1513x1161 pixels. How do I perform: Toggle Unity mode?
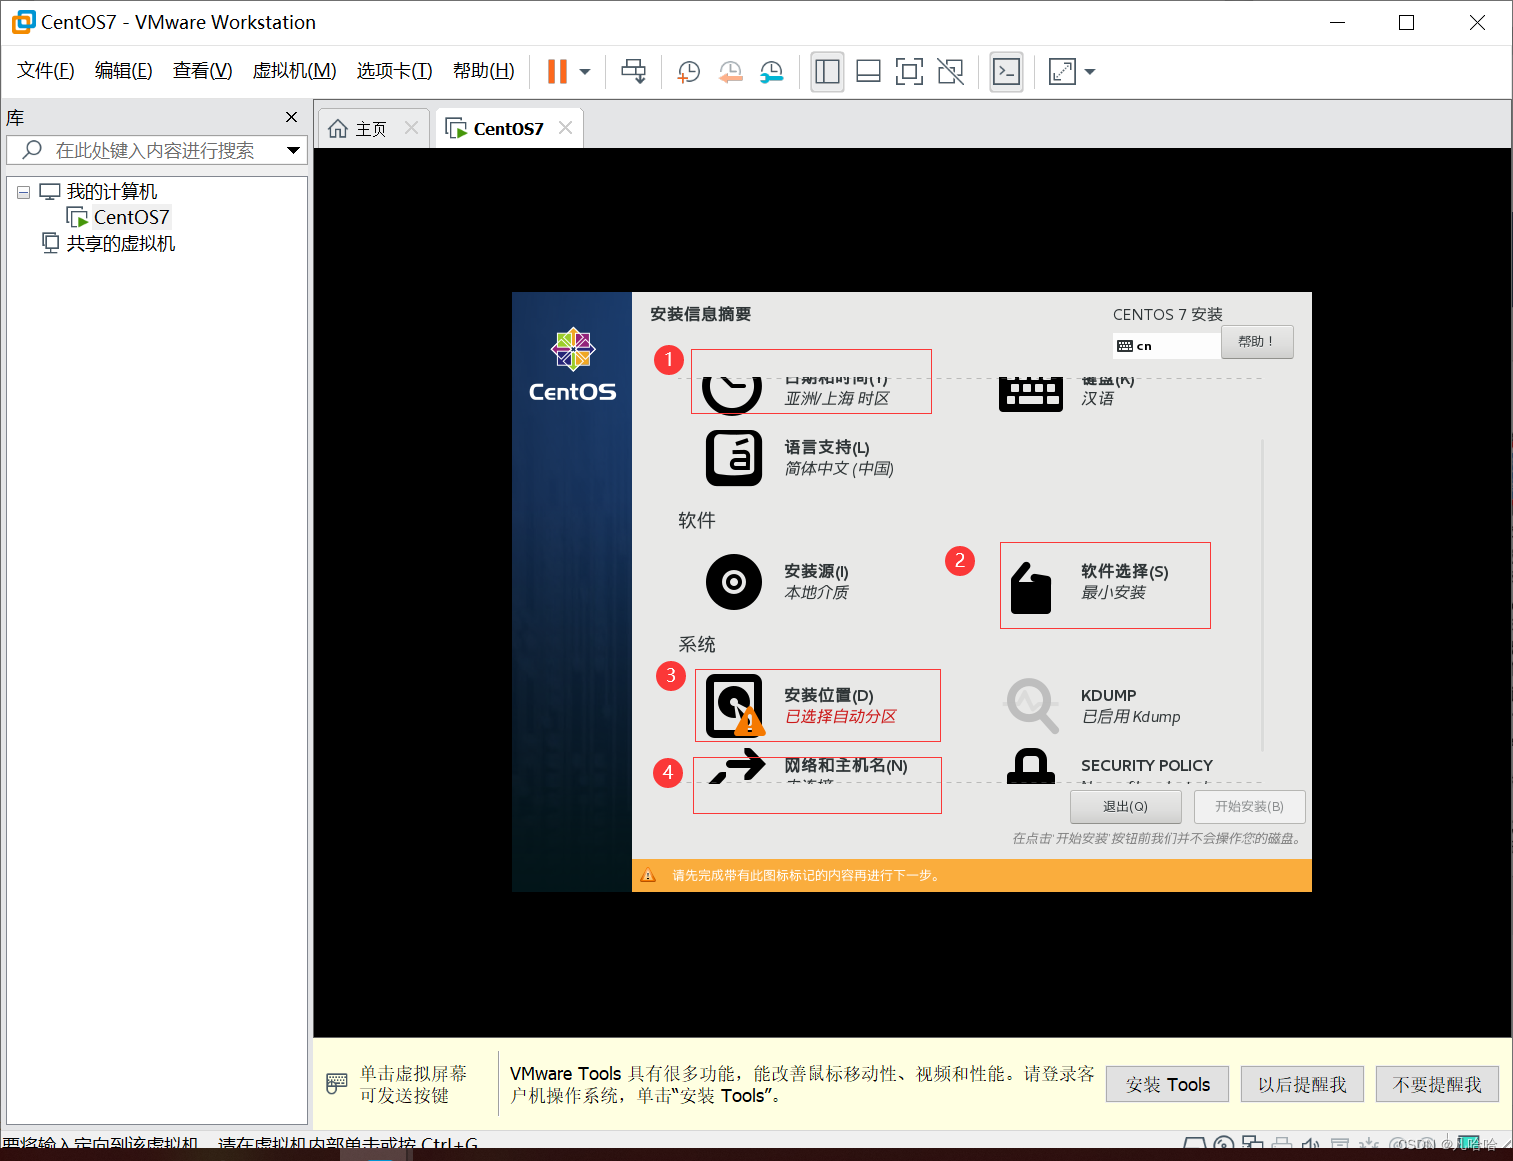pyautogui.click(x=950, y=71)
